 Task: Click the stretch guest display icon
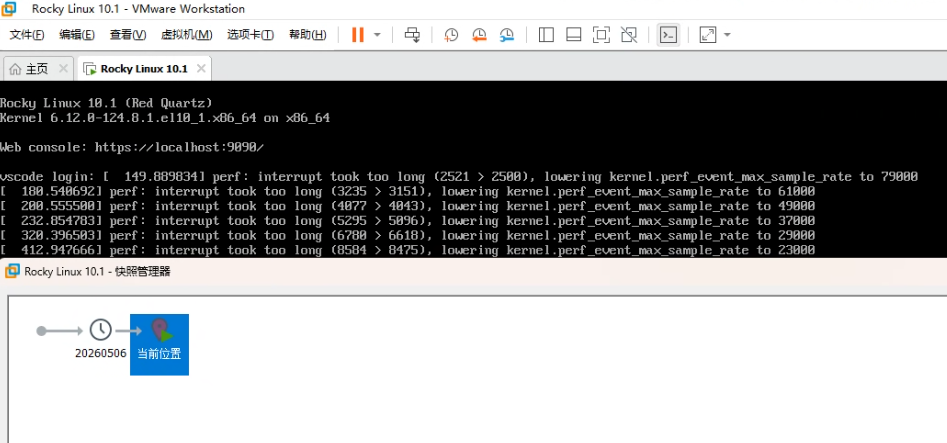707,35
